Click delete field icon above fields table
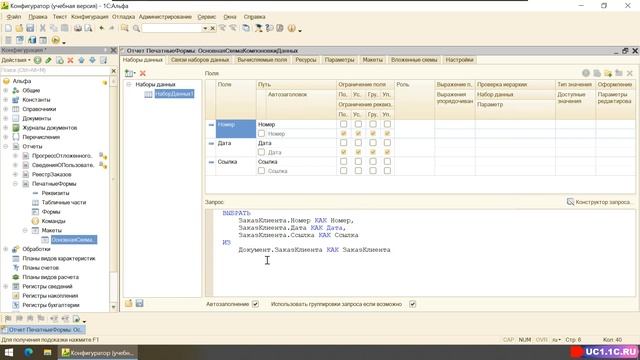 pyautogui.click(x=630, y=73)
